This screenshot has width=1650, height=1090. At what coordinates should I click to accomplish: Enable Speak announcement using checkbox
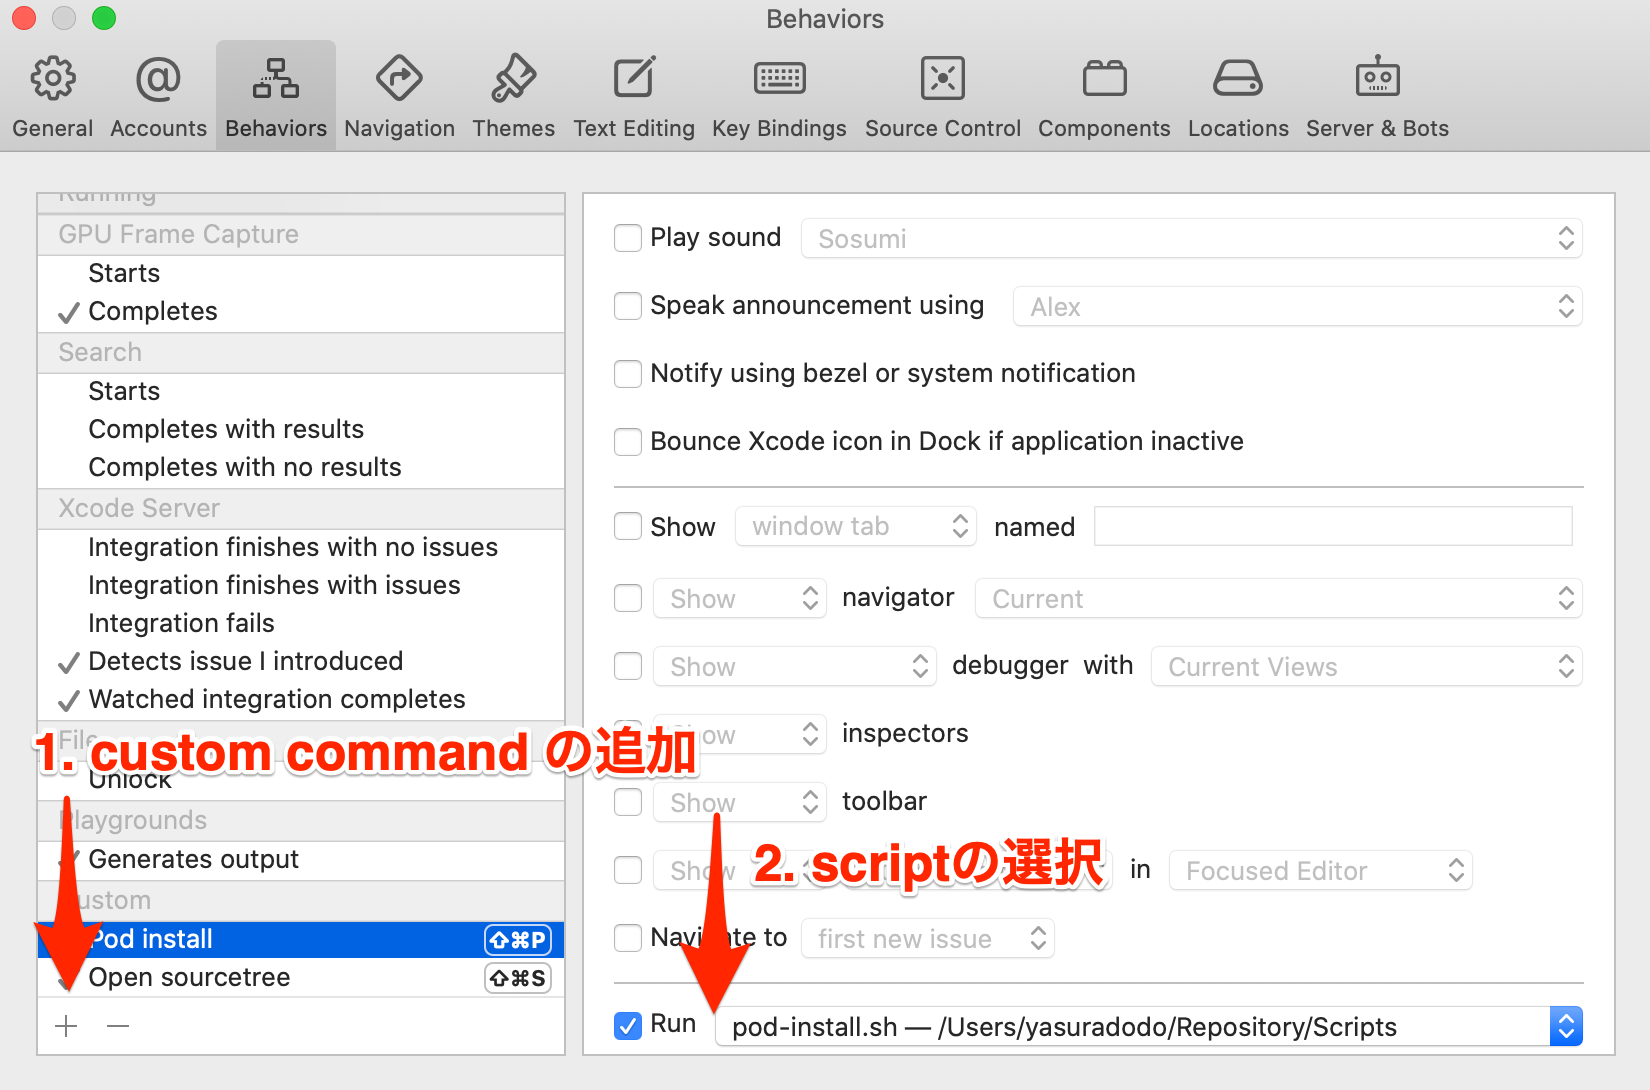[628, 306]
